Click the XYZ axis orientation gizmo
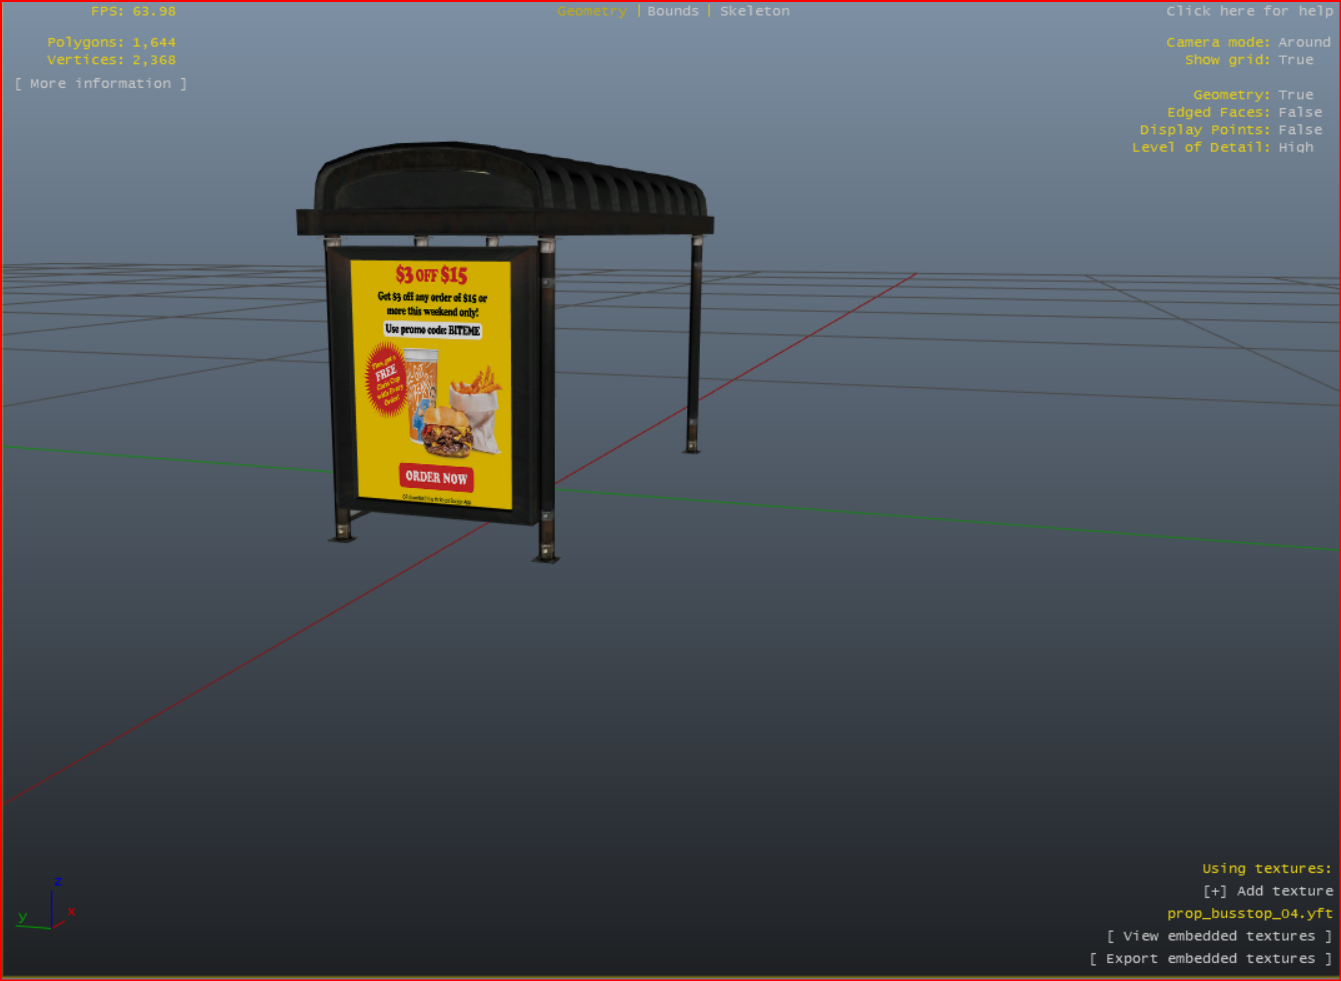Viewport: 1341px width, 981px height. click(48, 910)
